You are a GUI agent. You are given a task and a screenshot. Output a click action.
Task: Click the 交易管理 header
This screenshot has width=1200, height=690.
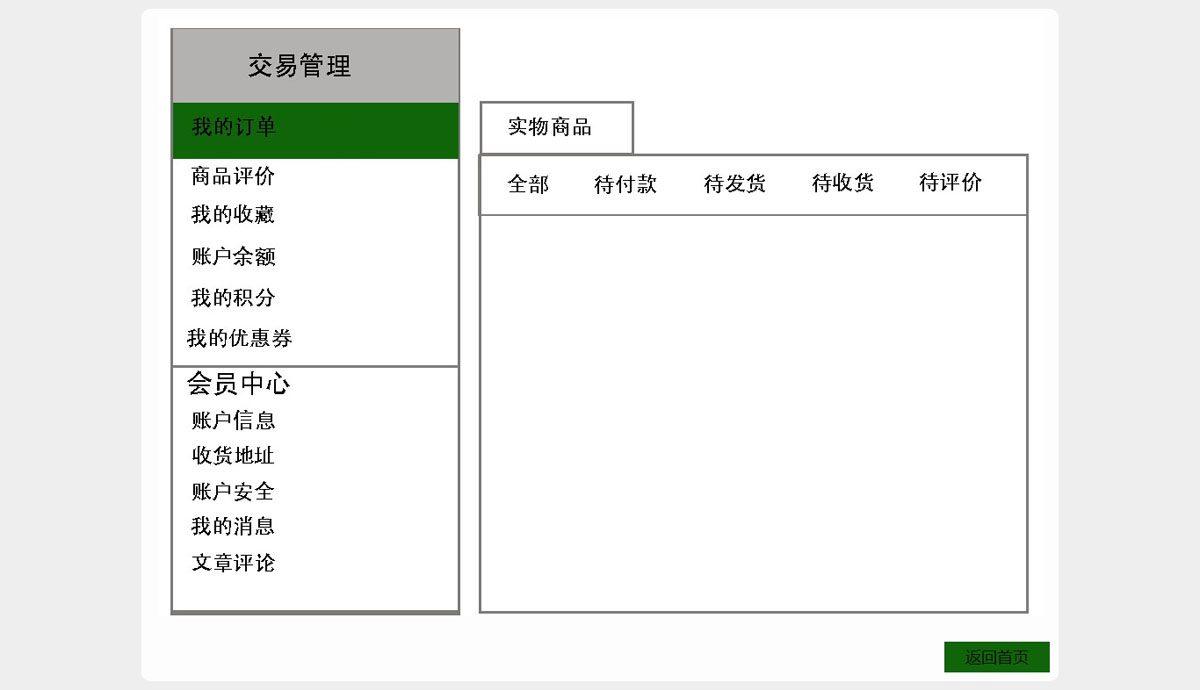pyautogui.click(x=315, y=66)
